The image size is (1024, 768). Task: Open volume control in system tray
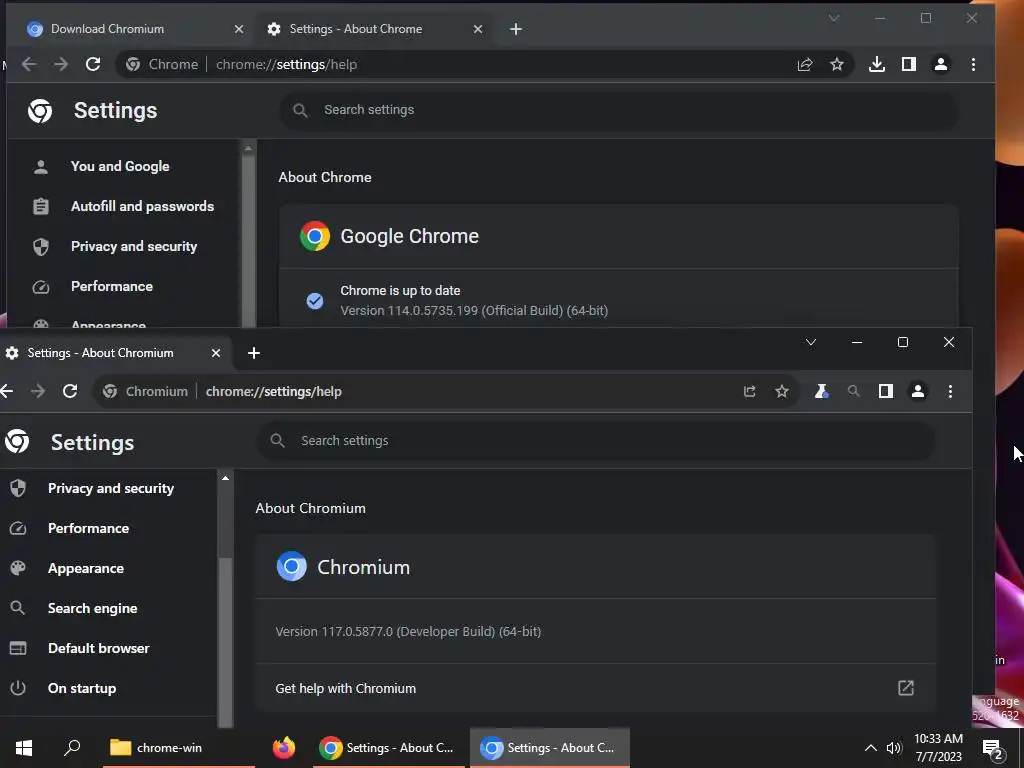tap(893, 748)
